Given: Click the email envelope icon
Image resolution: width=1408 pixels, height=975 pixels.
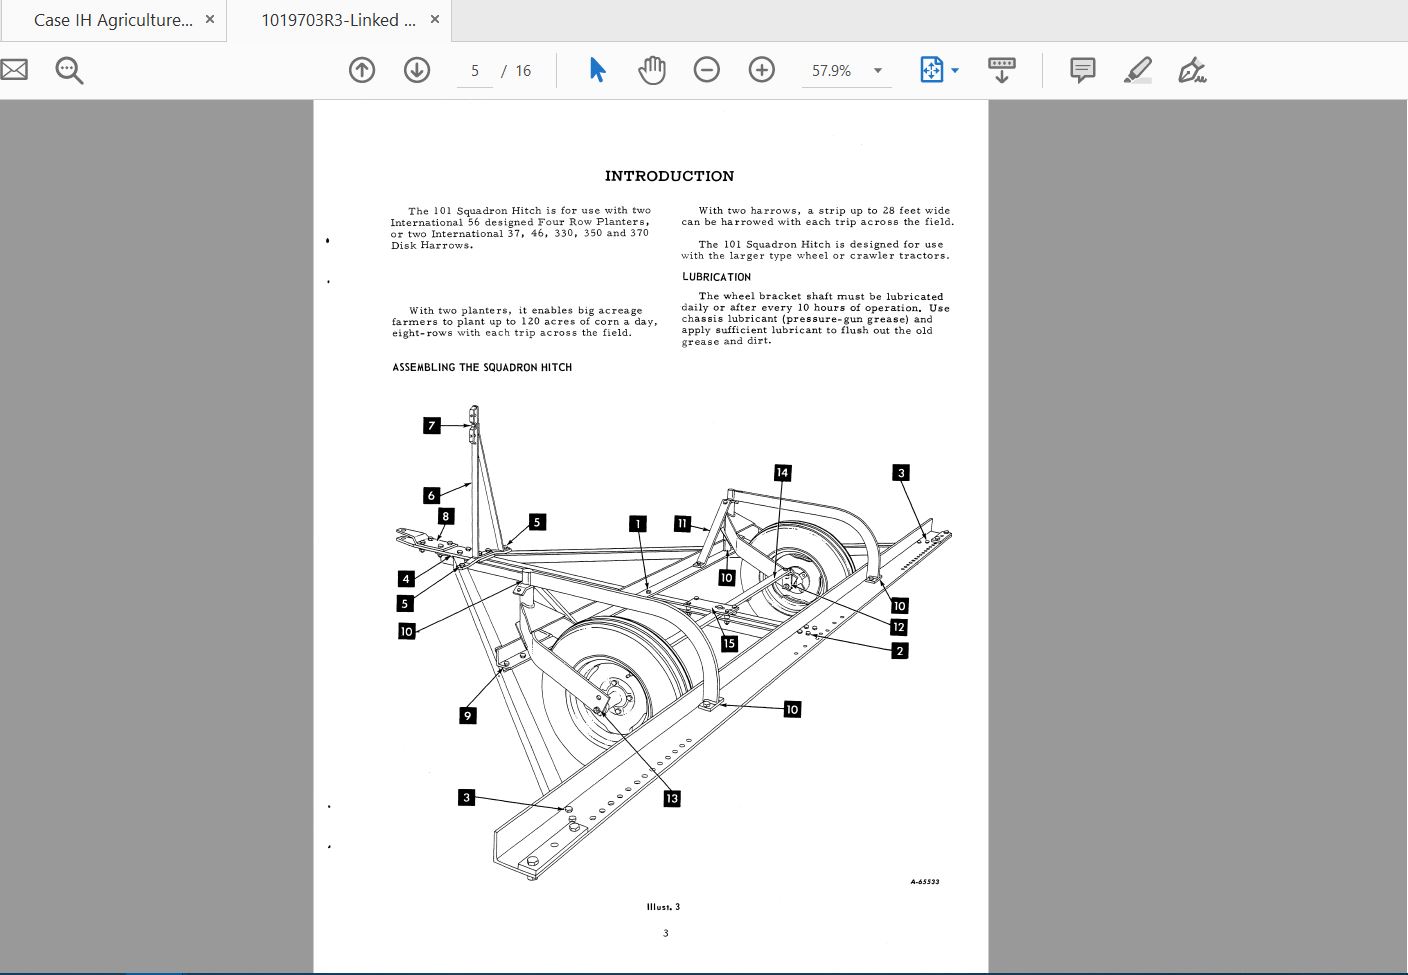Looking at the screenshot, I should pyautogui.click(x=14, y=70).
